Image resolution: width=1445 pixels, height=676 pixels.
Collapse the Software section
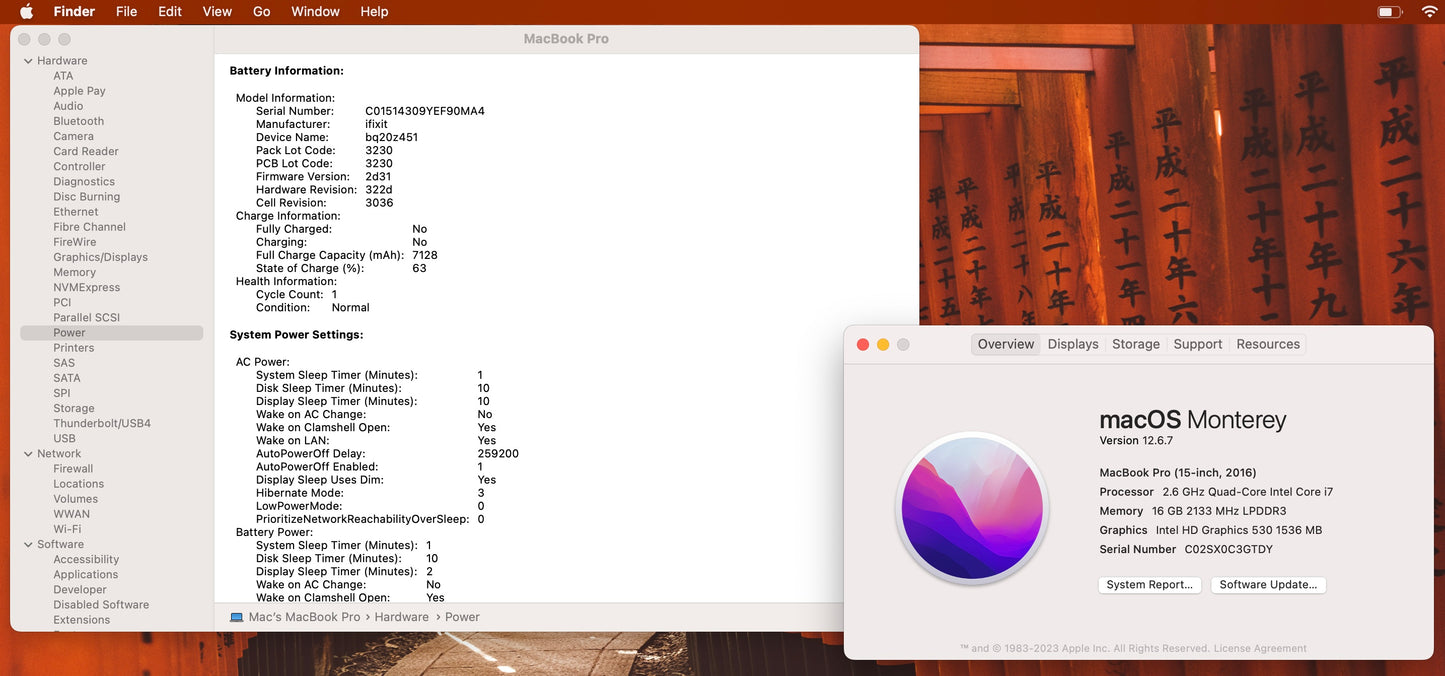(x=28, y=545)
